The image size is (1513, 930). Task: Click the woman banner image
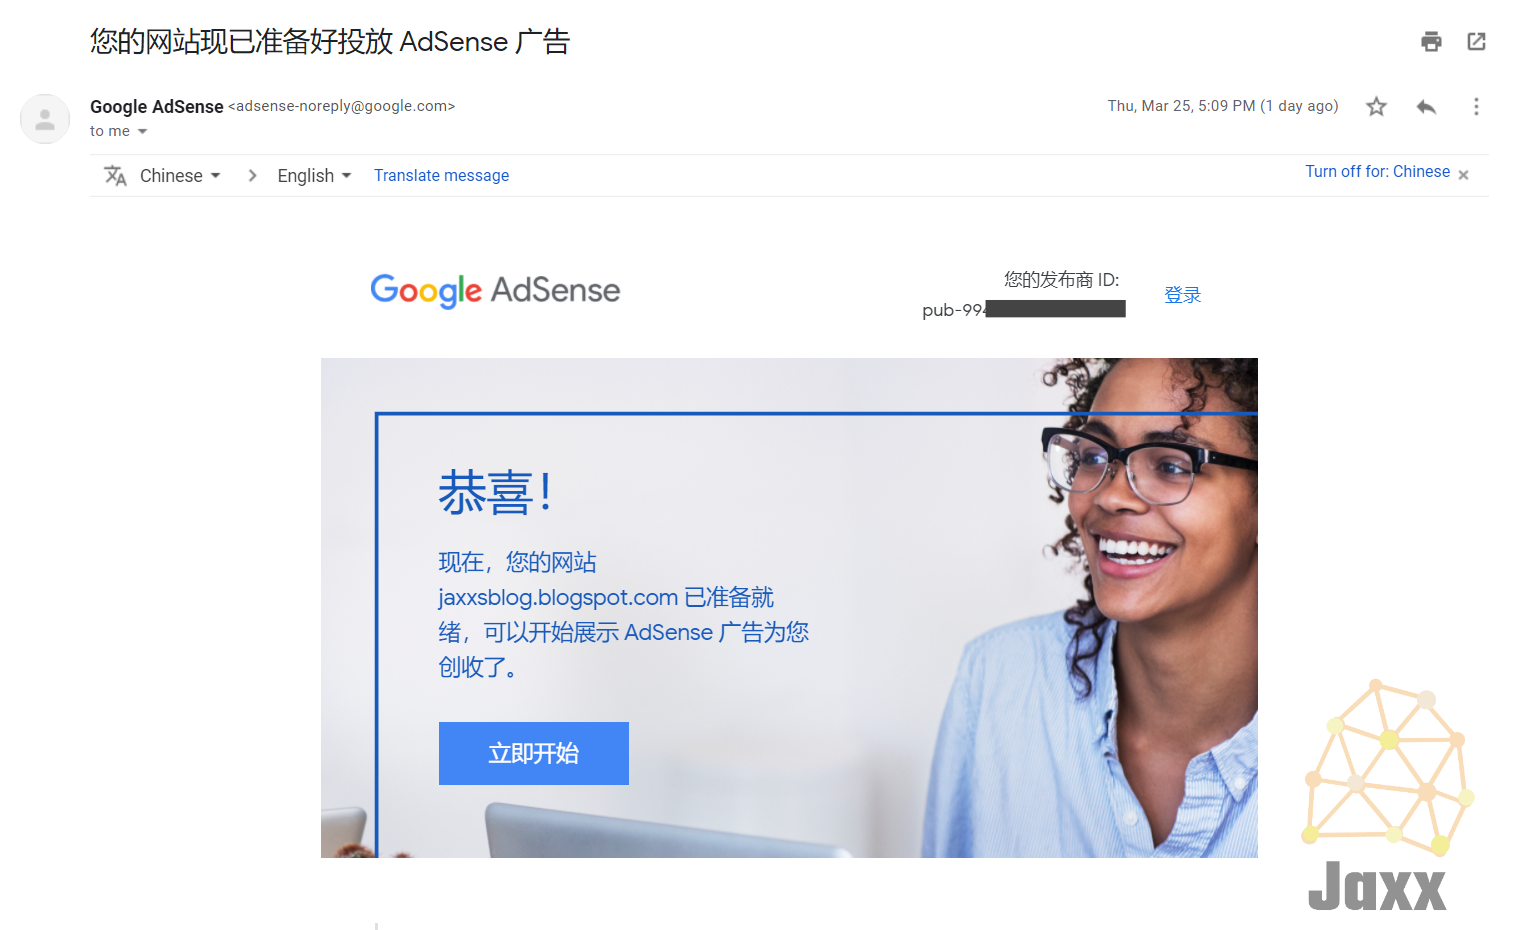tap(789, 608)
